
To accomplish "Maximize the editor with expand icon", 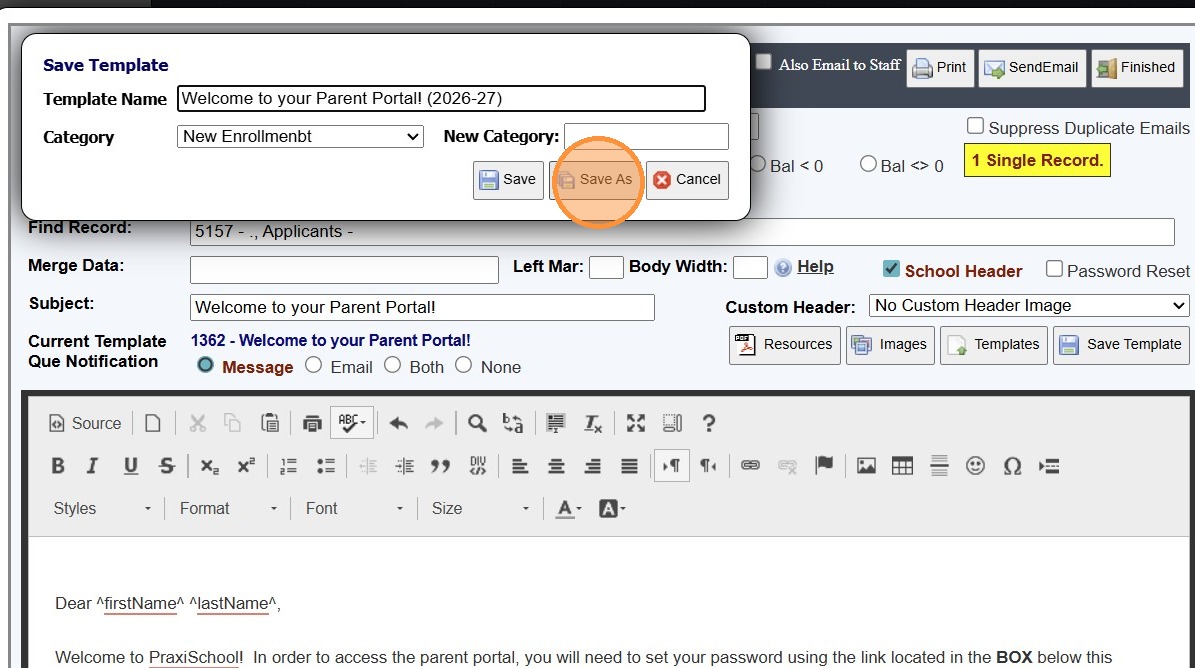I will tap(636, 423).
